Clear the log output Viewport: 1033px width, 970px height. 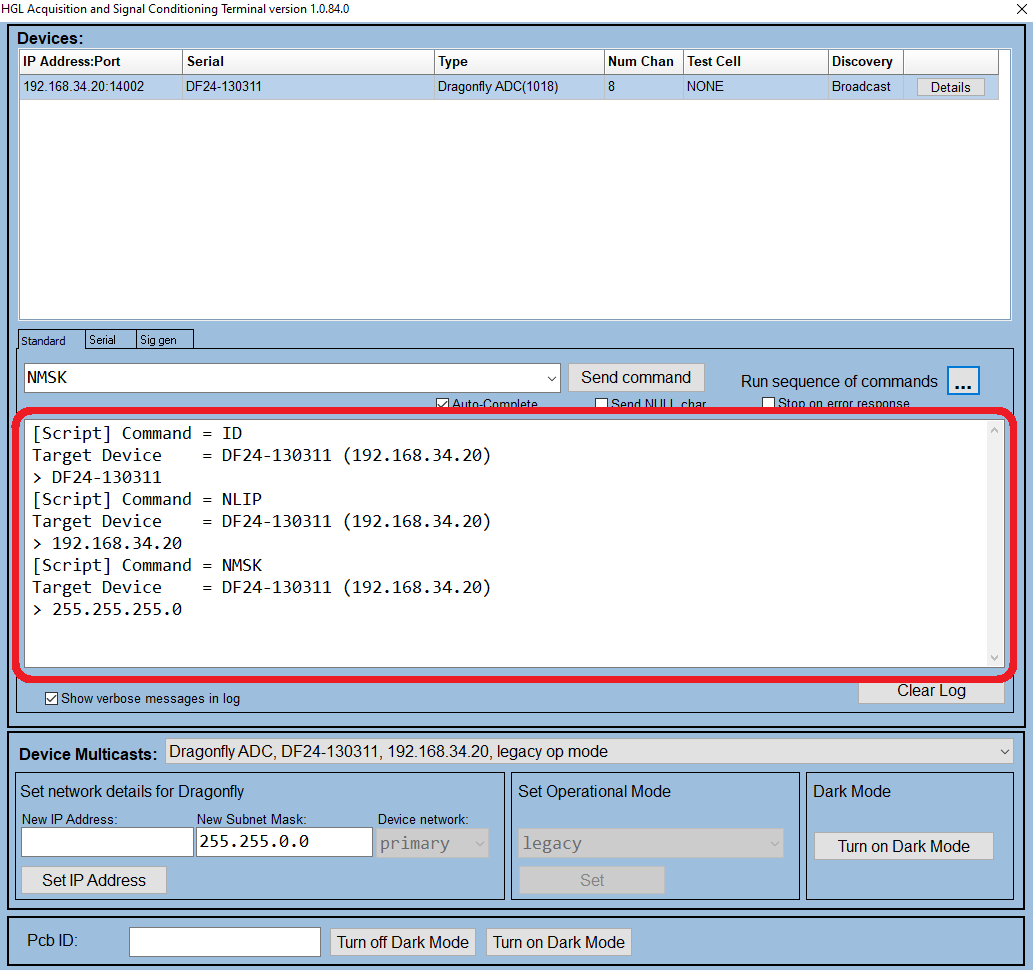coord(931,691)
